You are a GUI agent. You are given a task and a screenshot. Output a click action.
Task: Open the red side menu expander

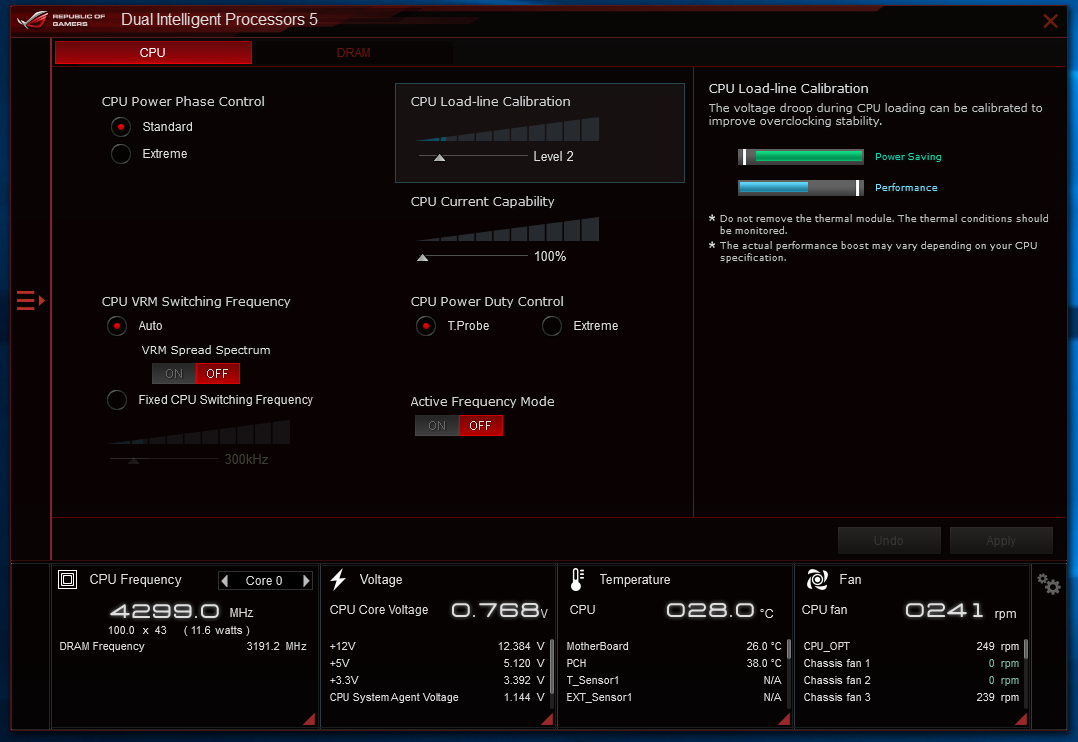pos(30,301)
